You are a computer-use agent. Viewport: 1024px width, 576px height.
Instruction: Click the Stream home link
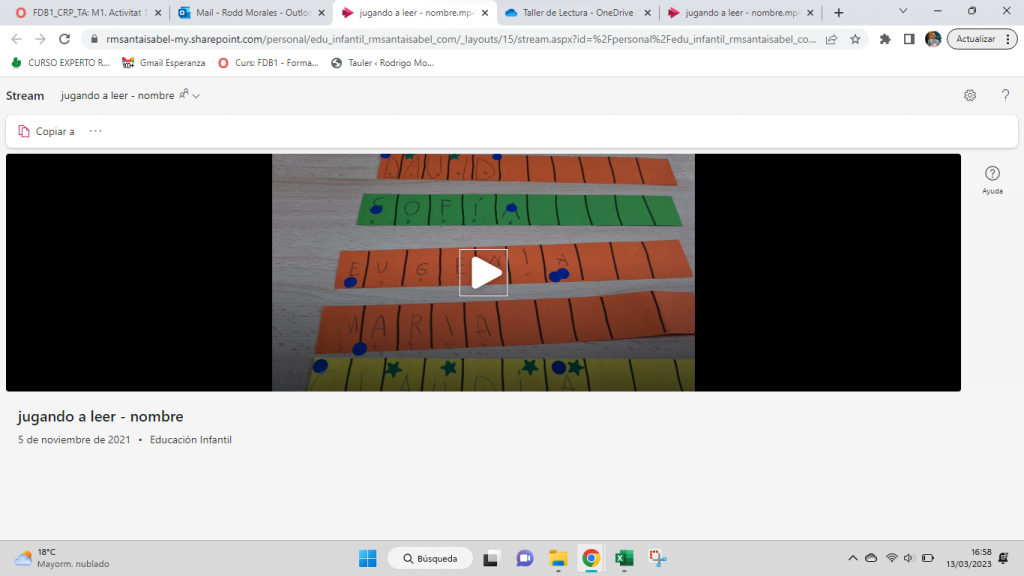click(x=25, y=96)
